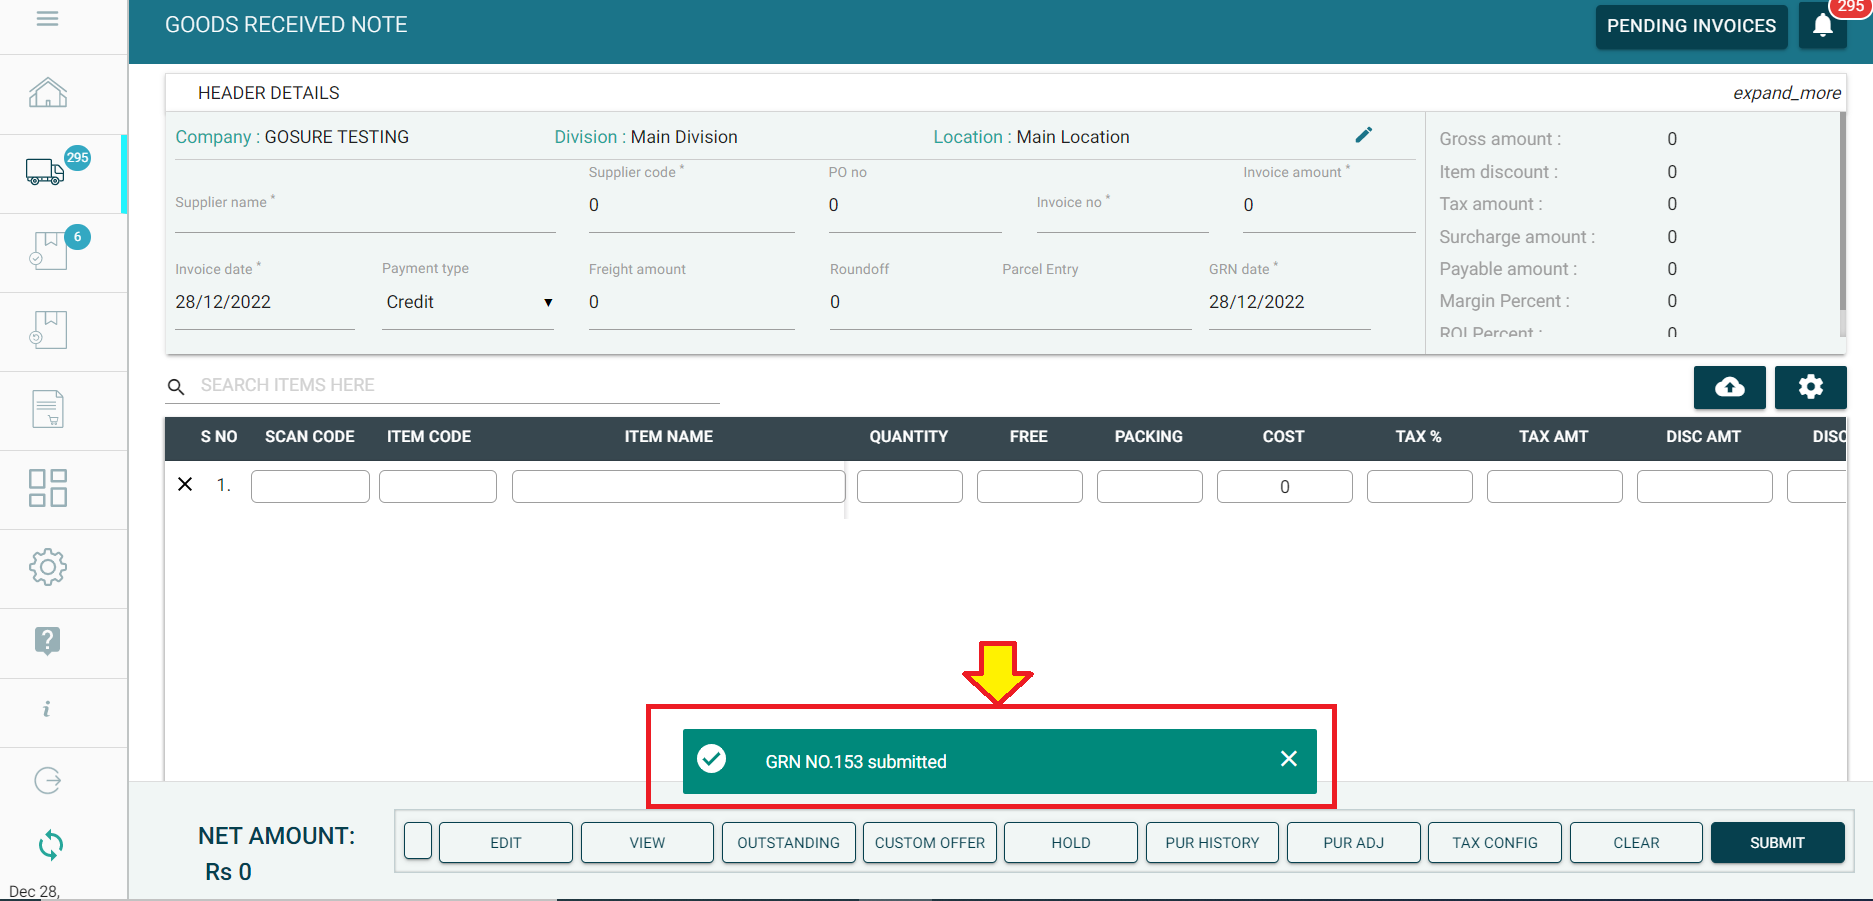Click the cloud upload button
This screenshot has height=901, width=1873.
tap(1730, 387)
